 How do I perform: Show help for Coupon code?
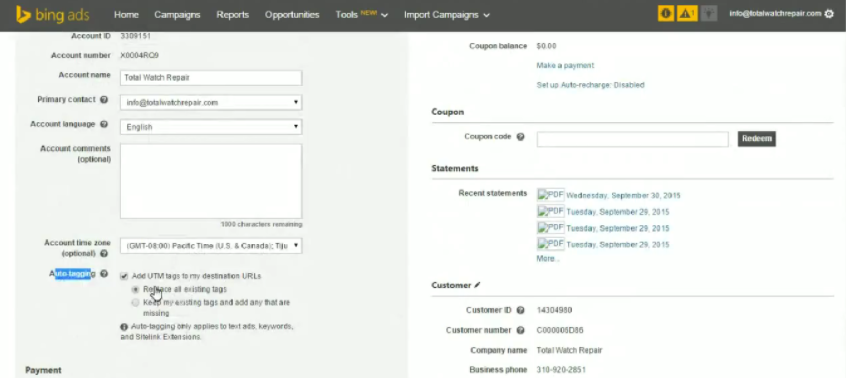pyautogui.click(x=521, y=137)
